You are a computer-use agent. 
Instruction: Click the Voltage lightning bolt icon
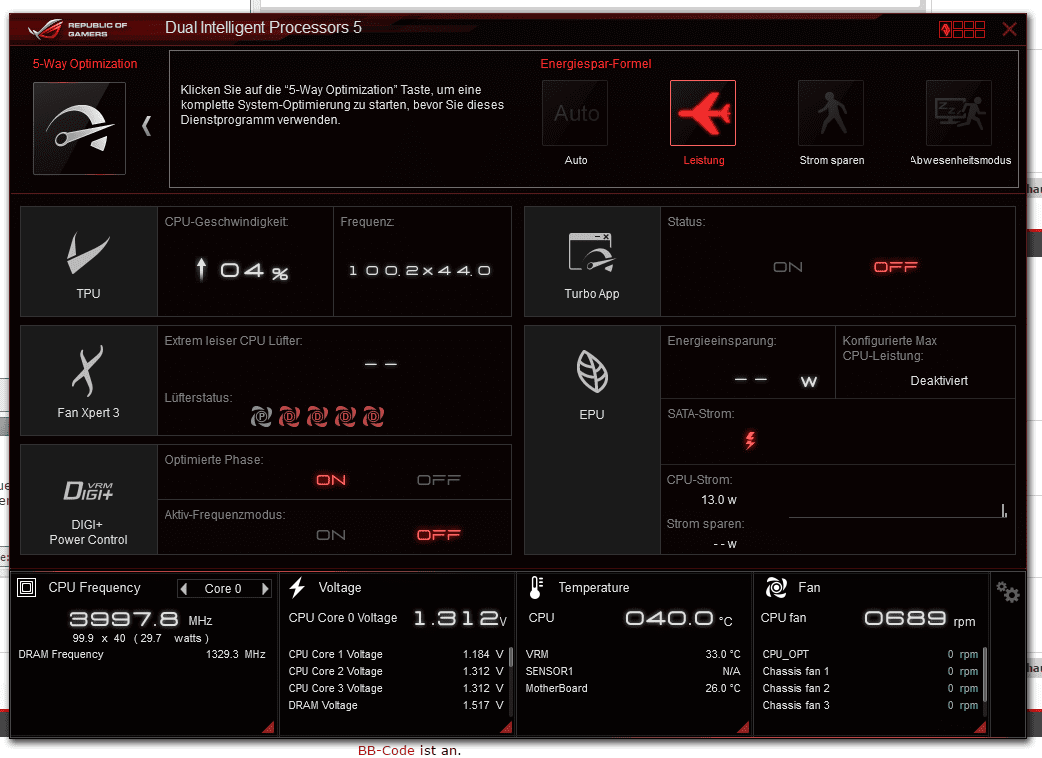coord(297,587)
